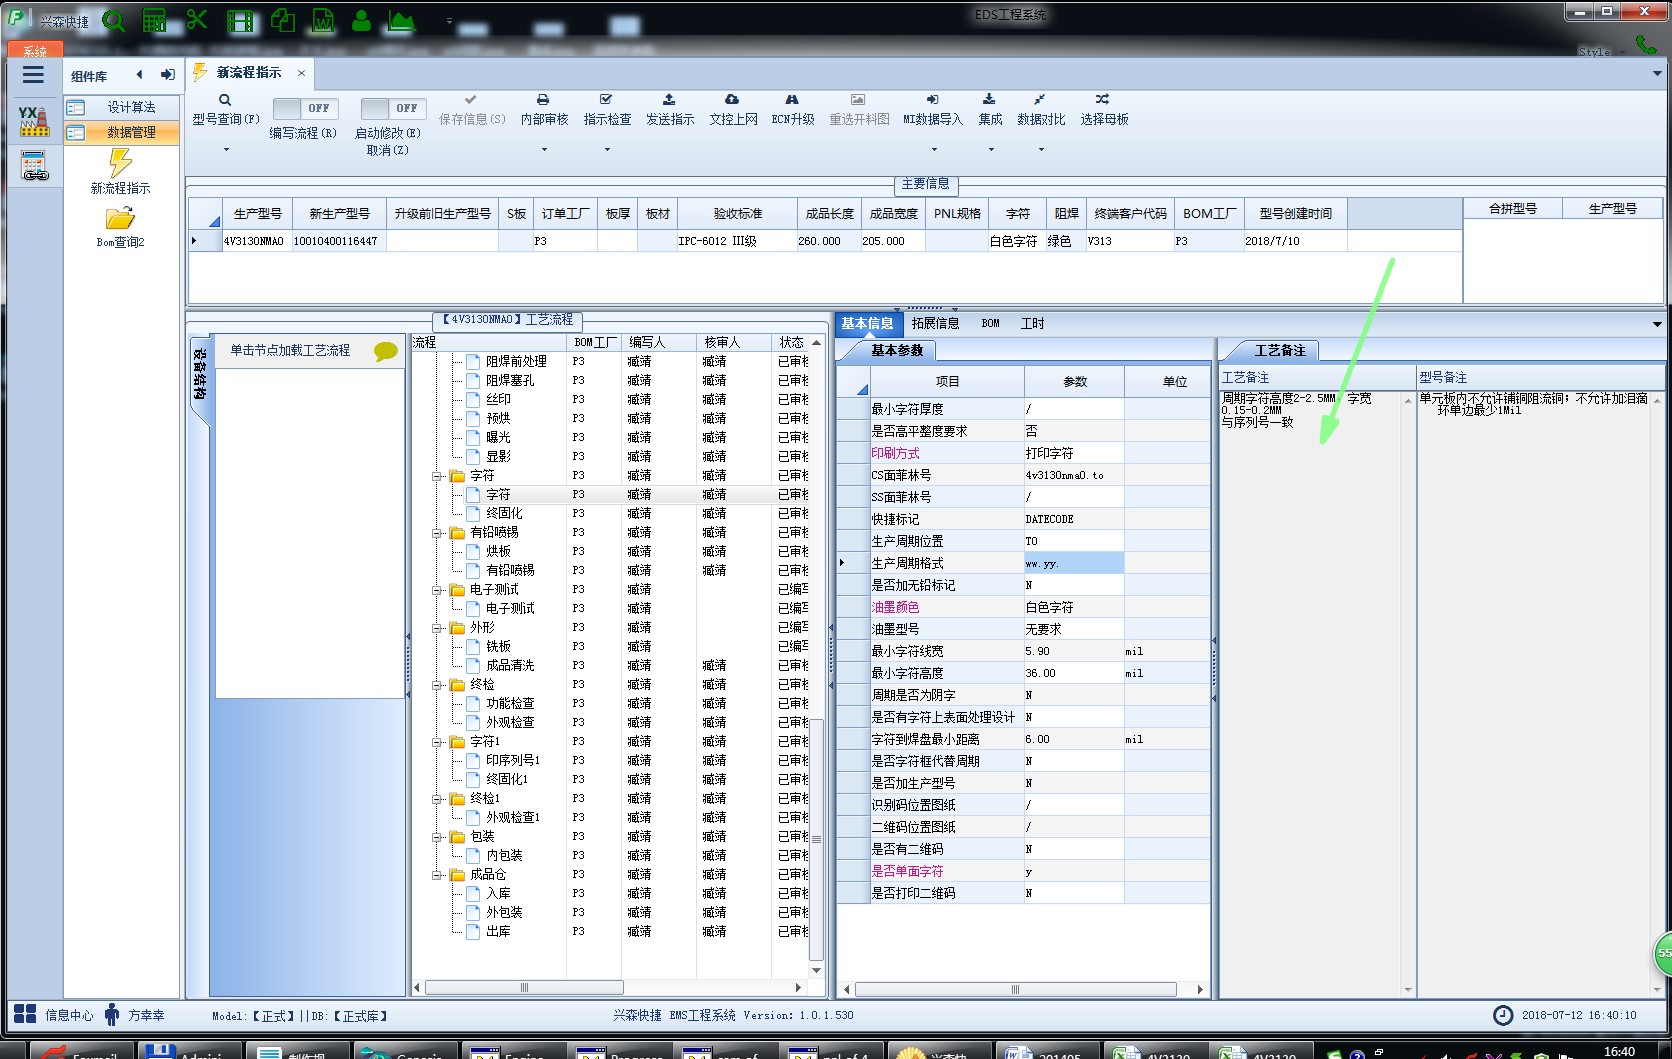
Task: Click the green user profile icon
Action: click(362, 20)
